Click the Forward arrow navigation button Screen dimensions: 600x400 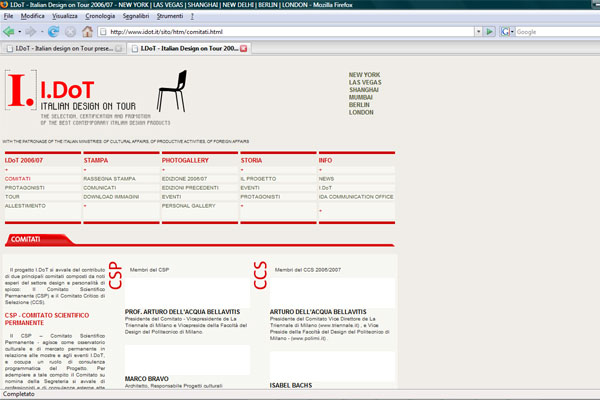tap(31, 32)
